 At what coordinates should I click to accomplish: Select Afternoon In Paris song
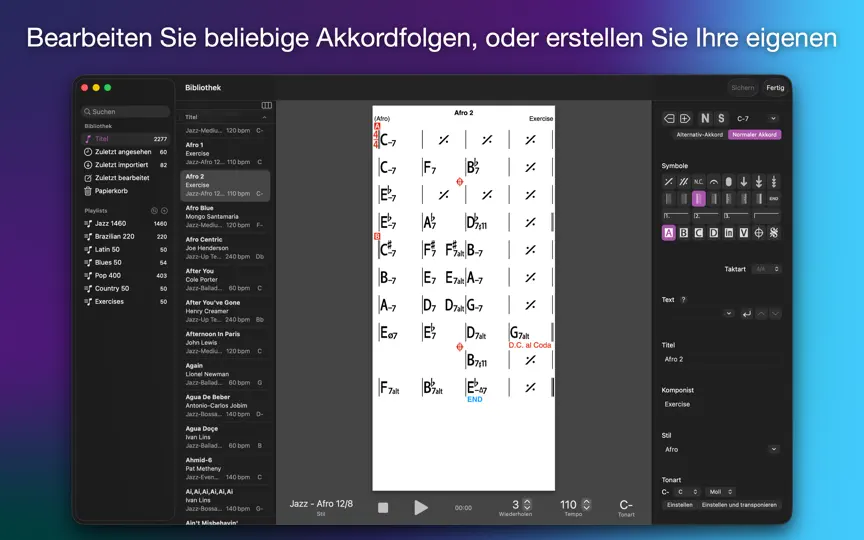pos(225,342)
